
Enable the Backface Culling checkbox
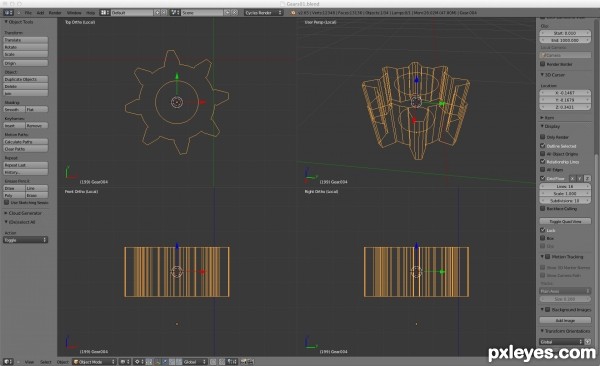[543, 208]
